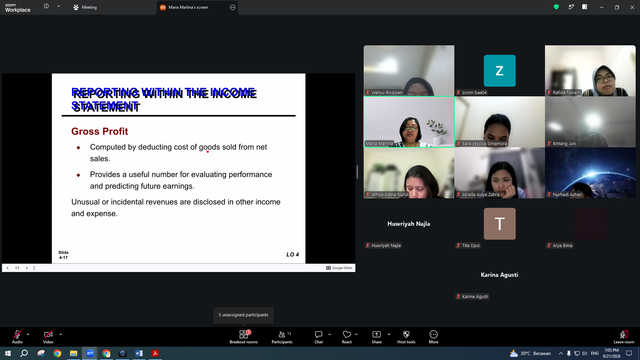Select Maria Marlina's highlighted video tile

pyautogui.click(x=409, y=122)
